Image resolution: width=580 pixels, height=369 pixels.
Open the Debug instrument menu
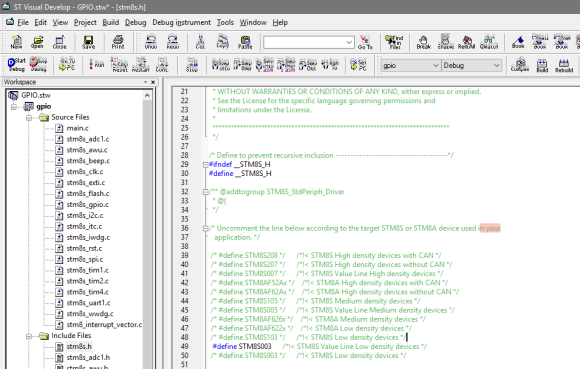(181, 23)
